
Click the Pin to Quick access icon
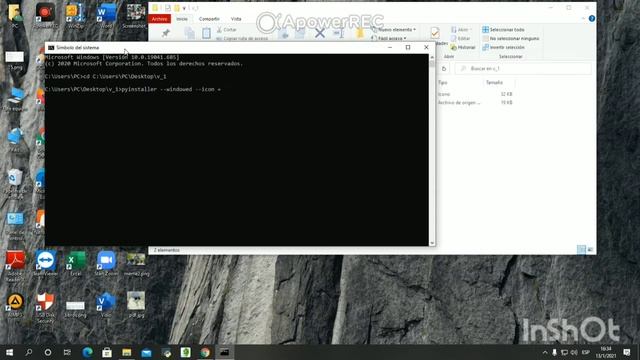[165, 33]
